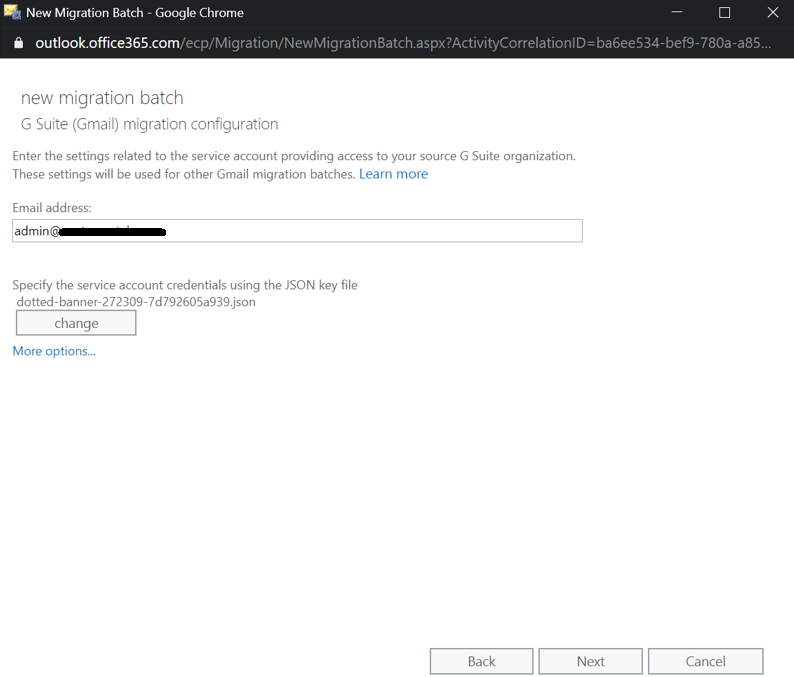The image size is (794, 677).
Task: Cancel the new migration batch
Action: point(705,661)
